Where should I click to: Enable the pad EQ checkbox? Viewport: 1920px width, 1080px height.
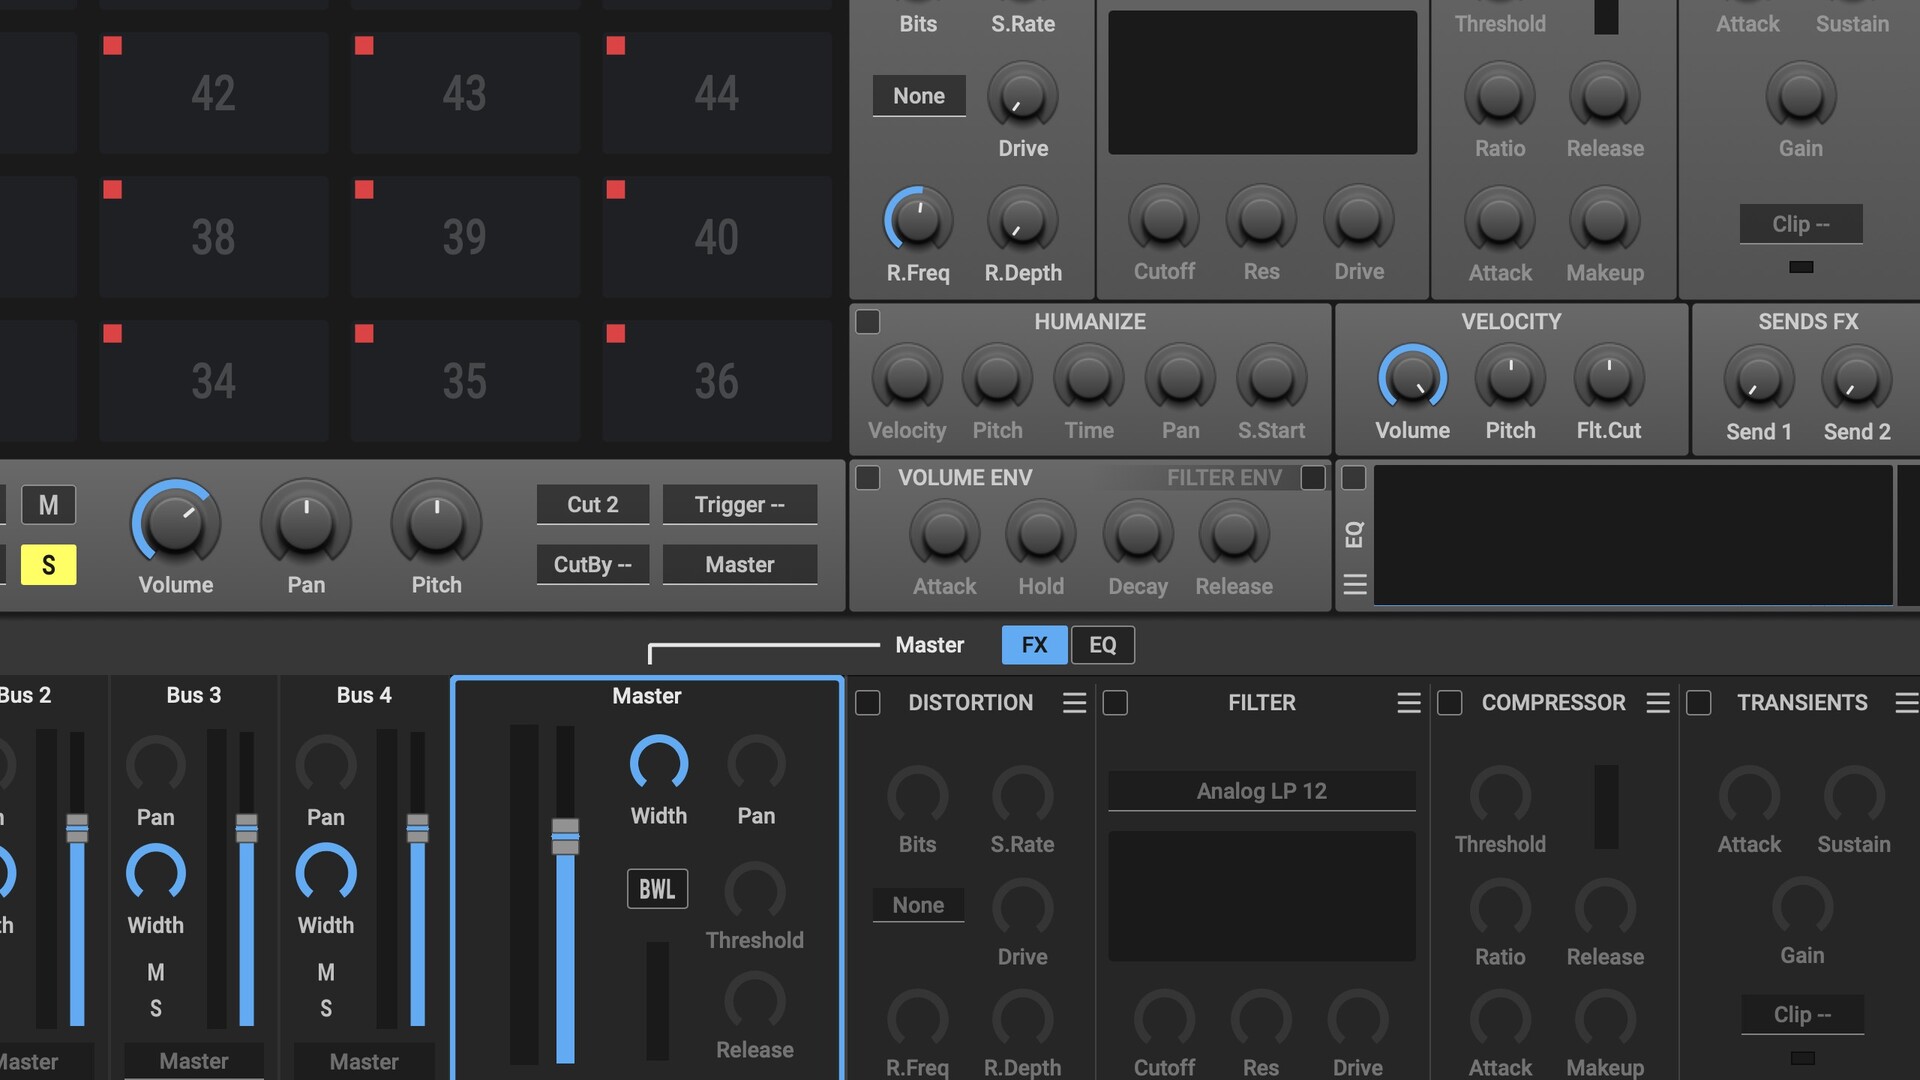tap(1353, 478)
